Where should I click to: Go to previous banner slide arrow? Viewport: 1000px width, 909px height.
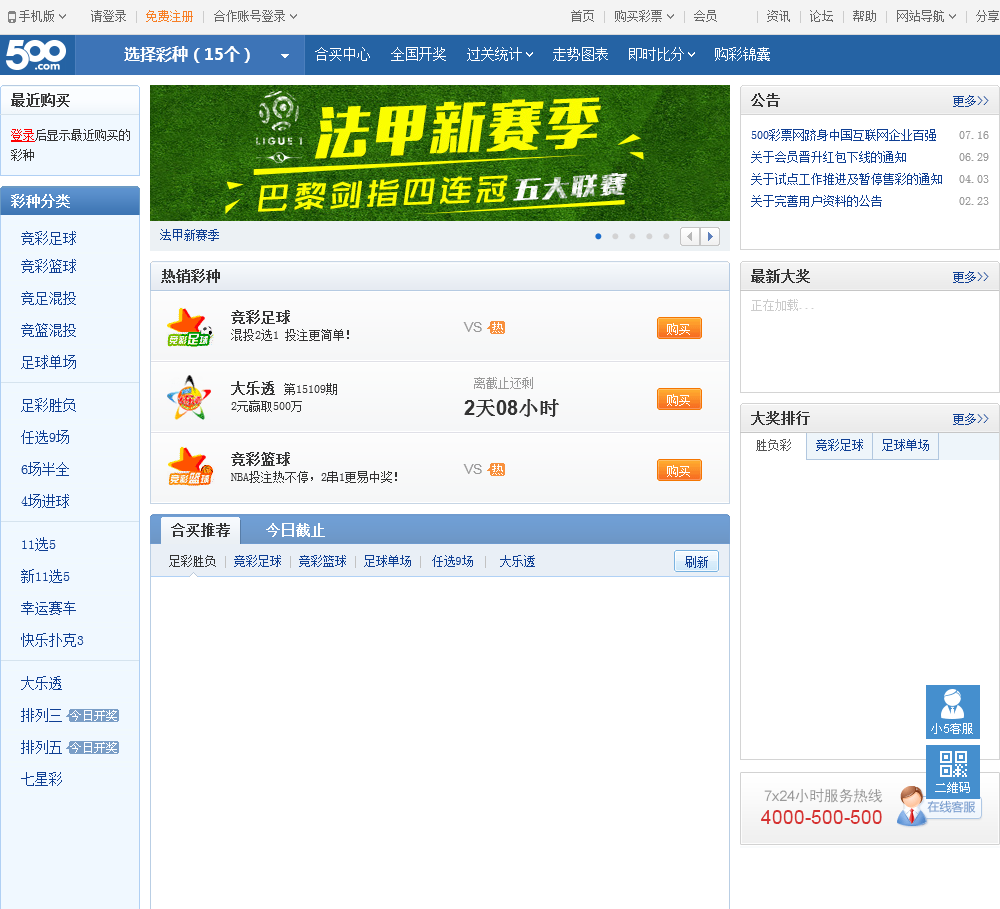point(689,237)
